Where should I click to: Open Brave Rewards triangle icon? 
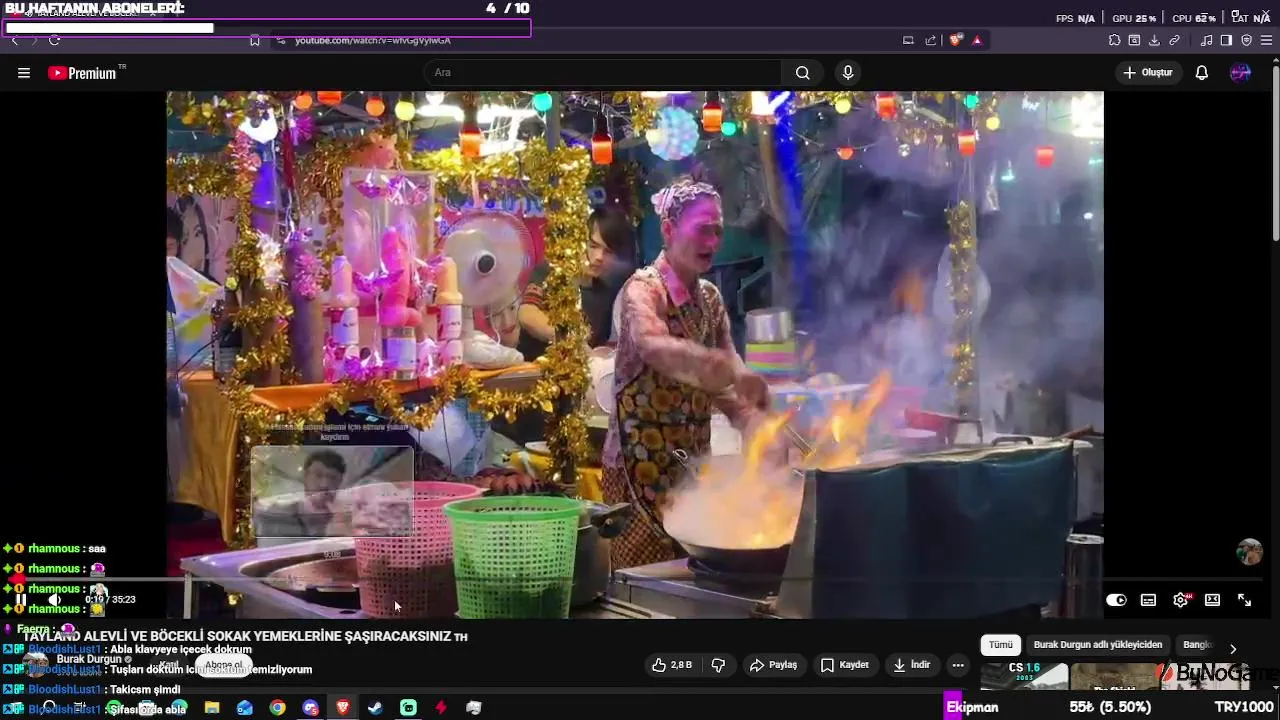tap(977, 40)
